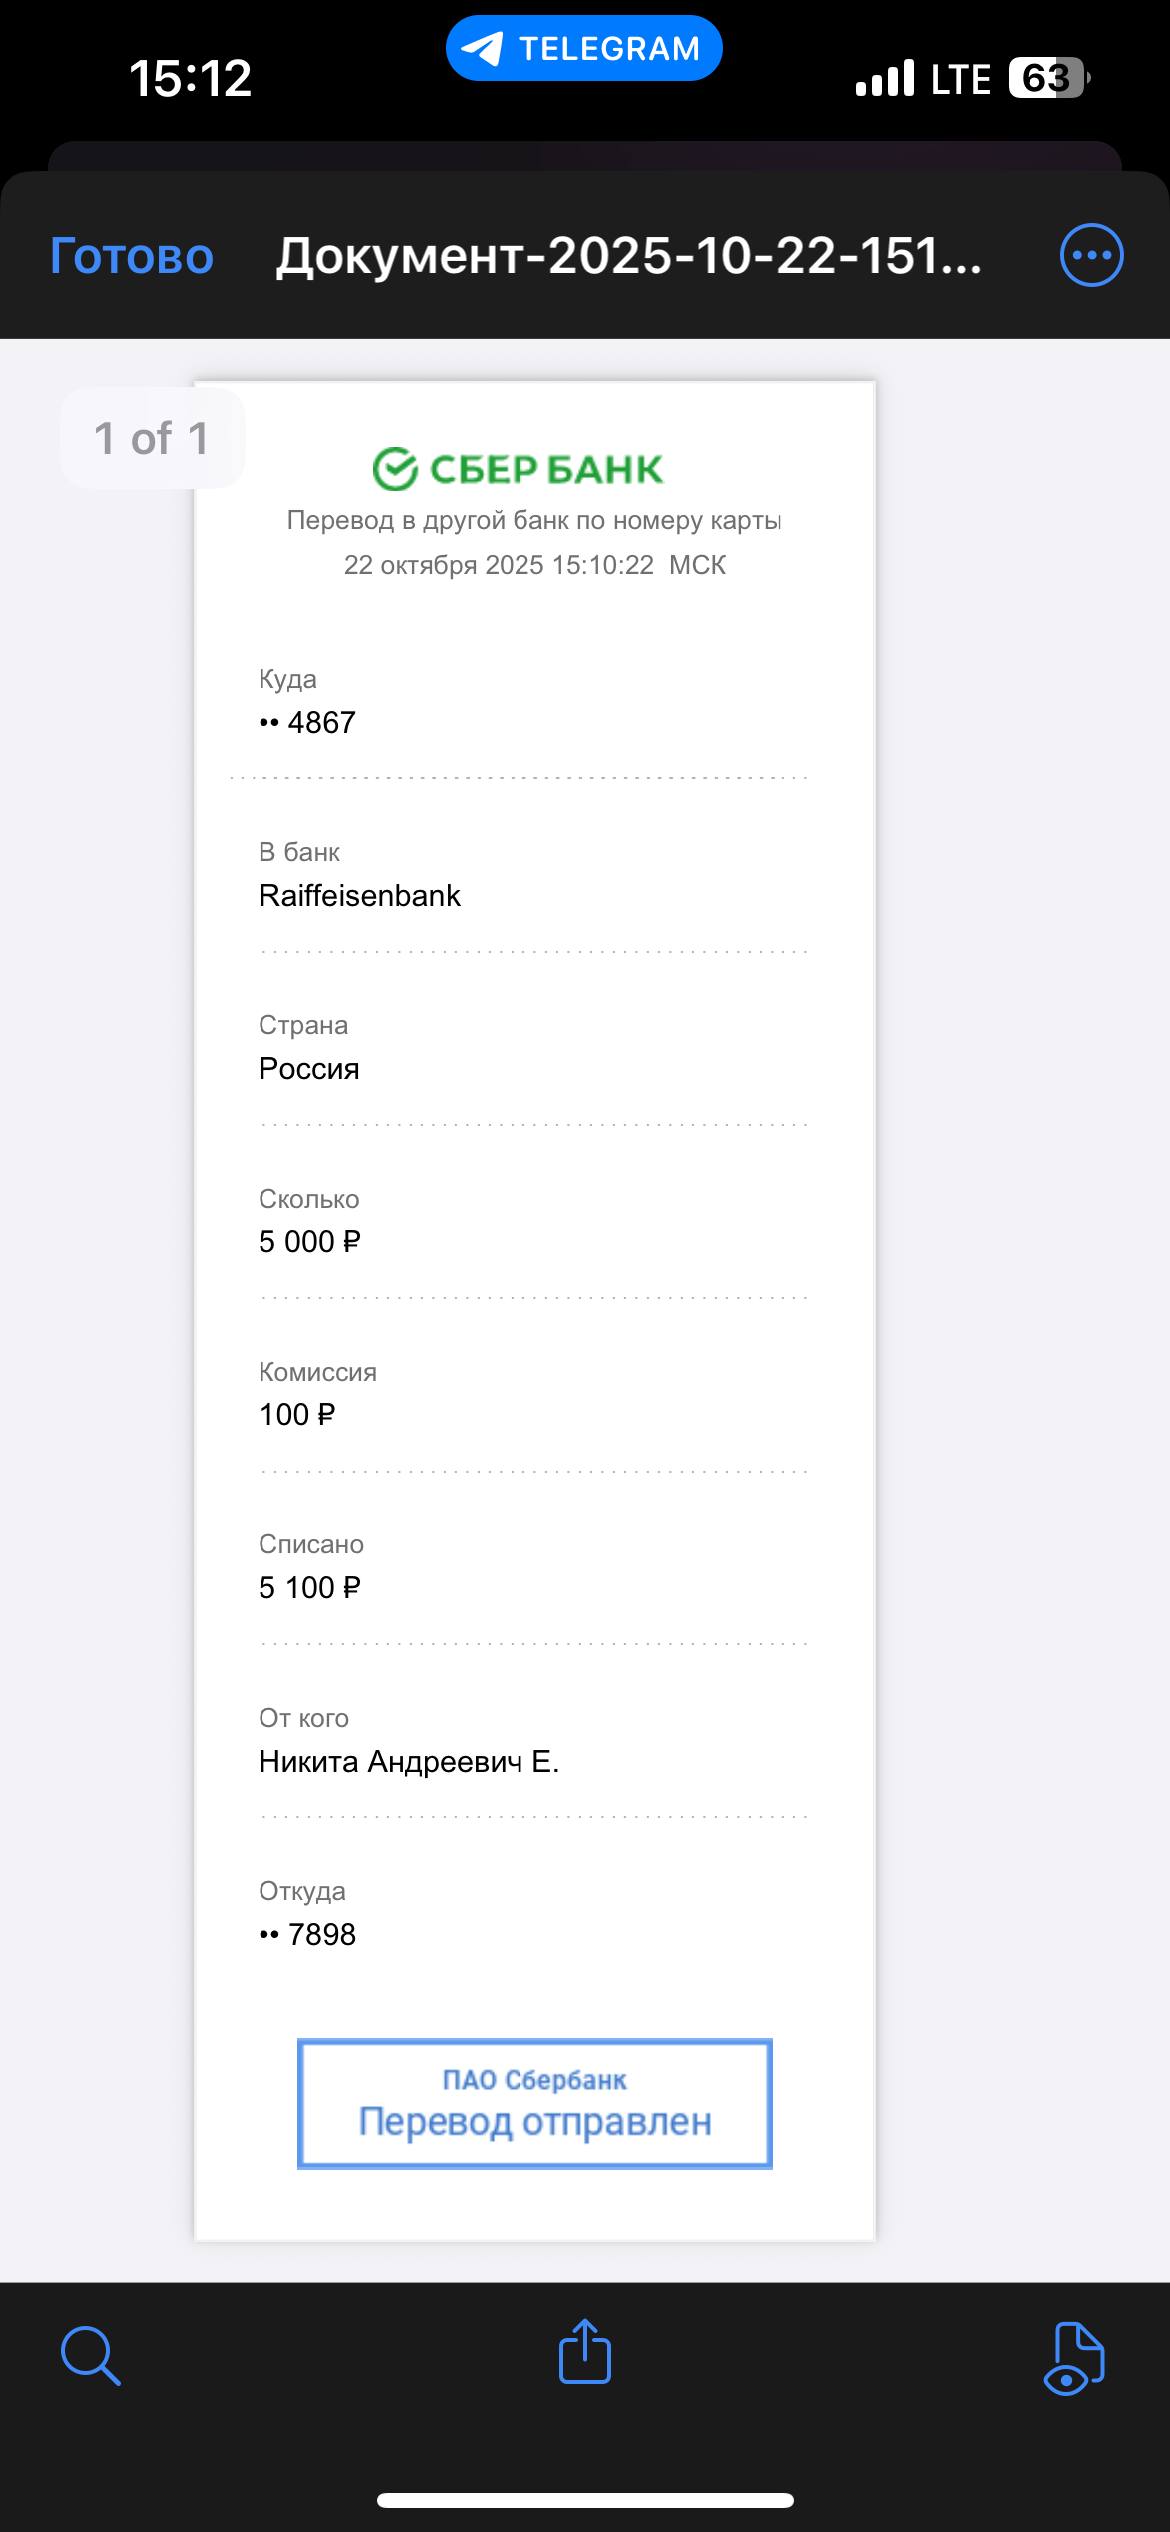Tap the Готово (Done) button
This screenshot has width=1170, height=2532.
[x=132, y=257]
